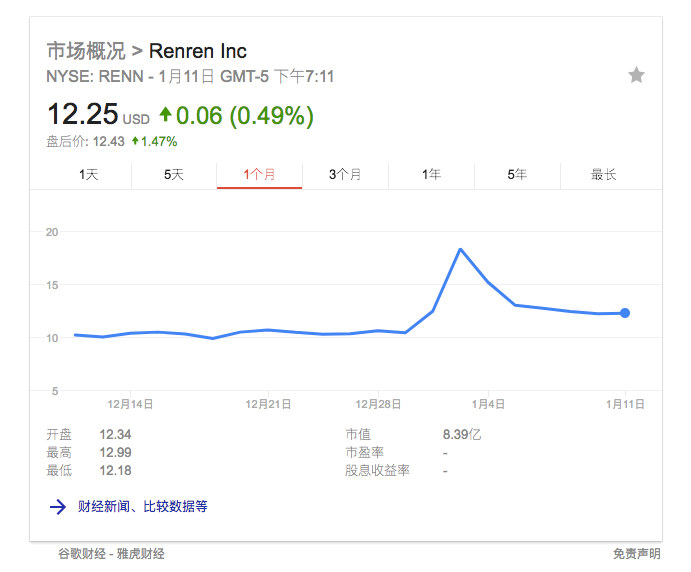This screenshot has width=691, height=572.
Task: Click the 开盘 value 12.34
Action: [115, 435]
